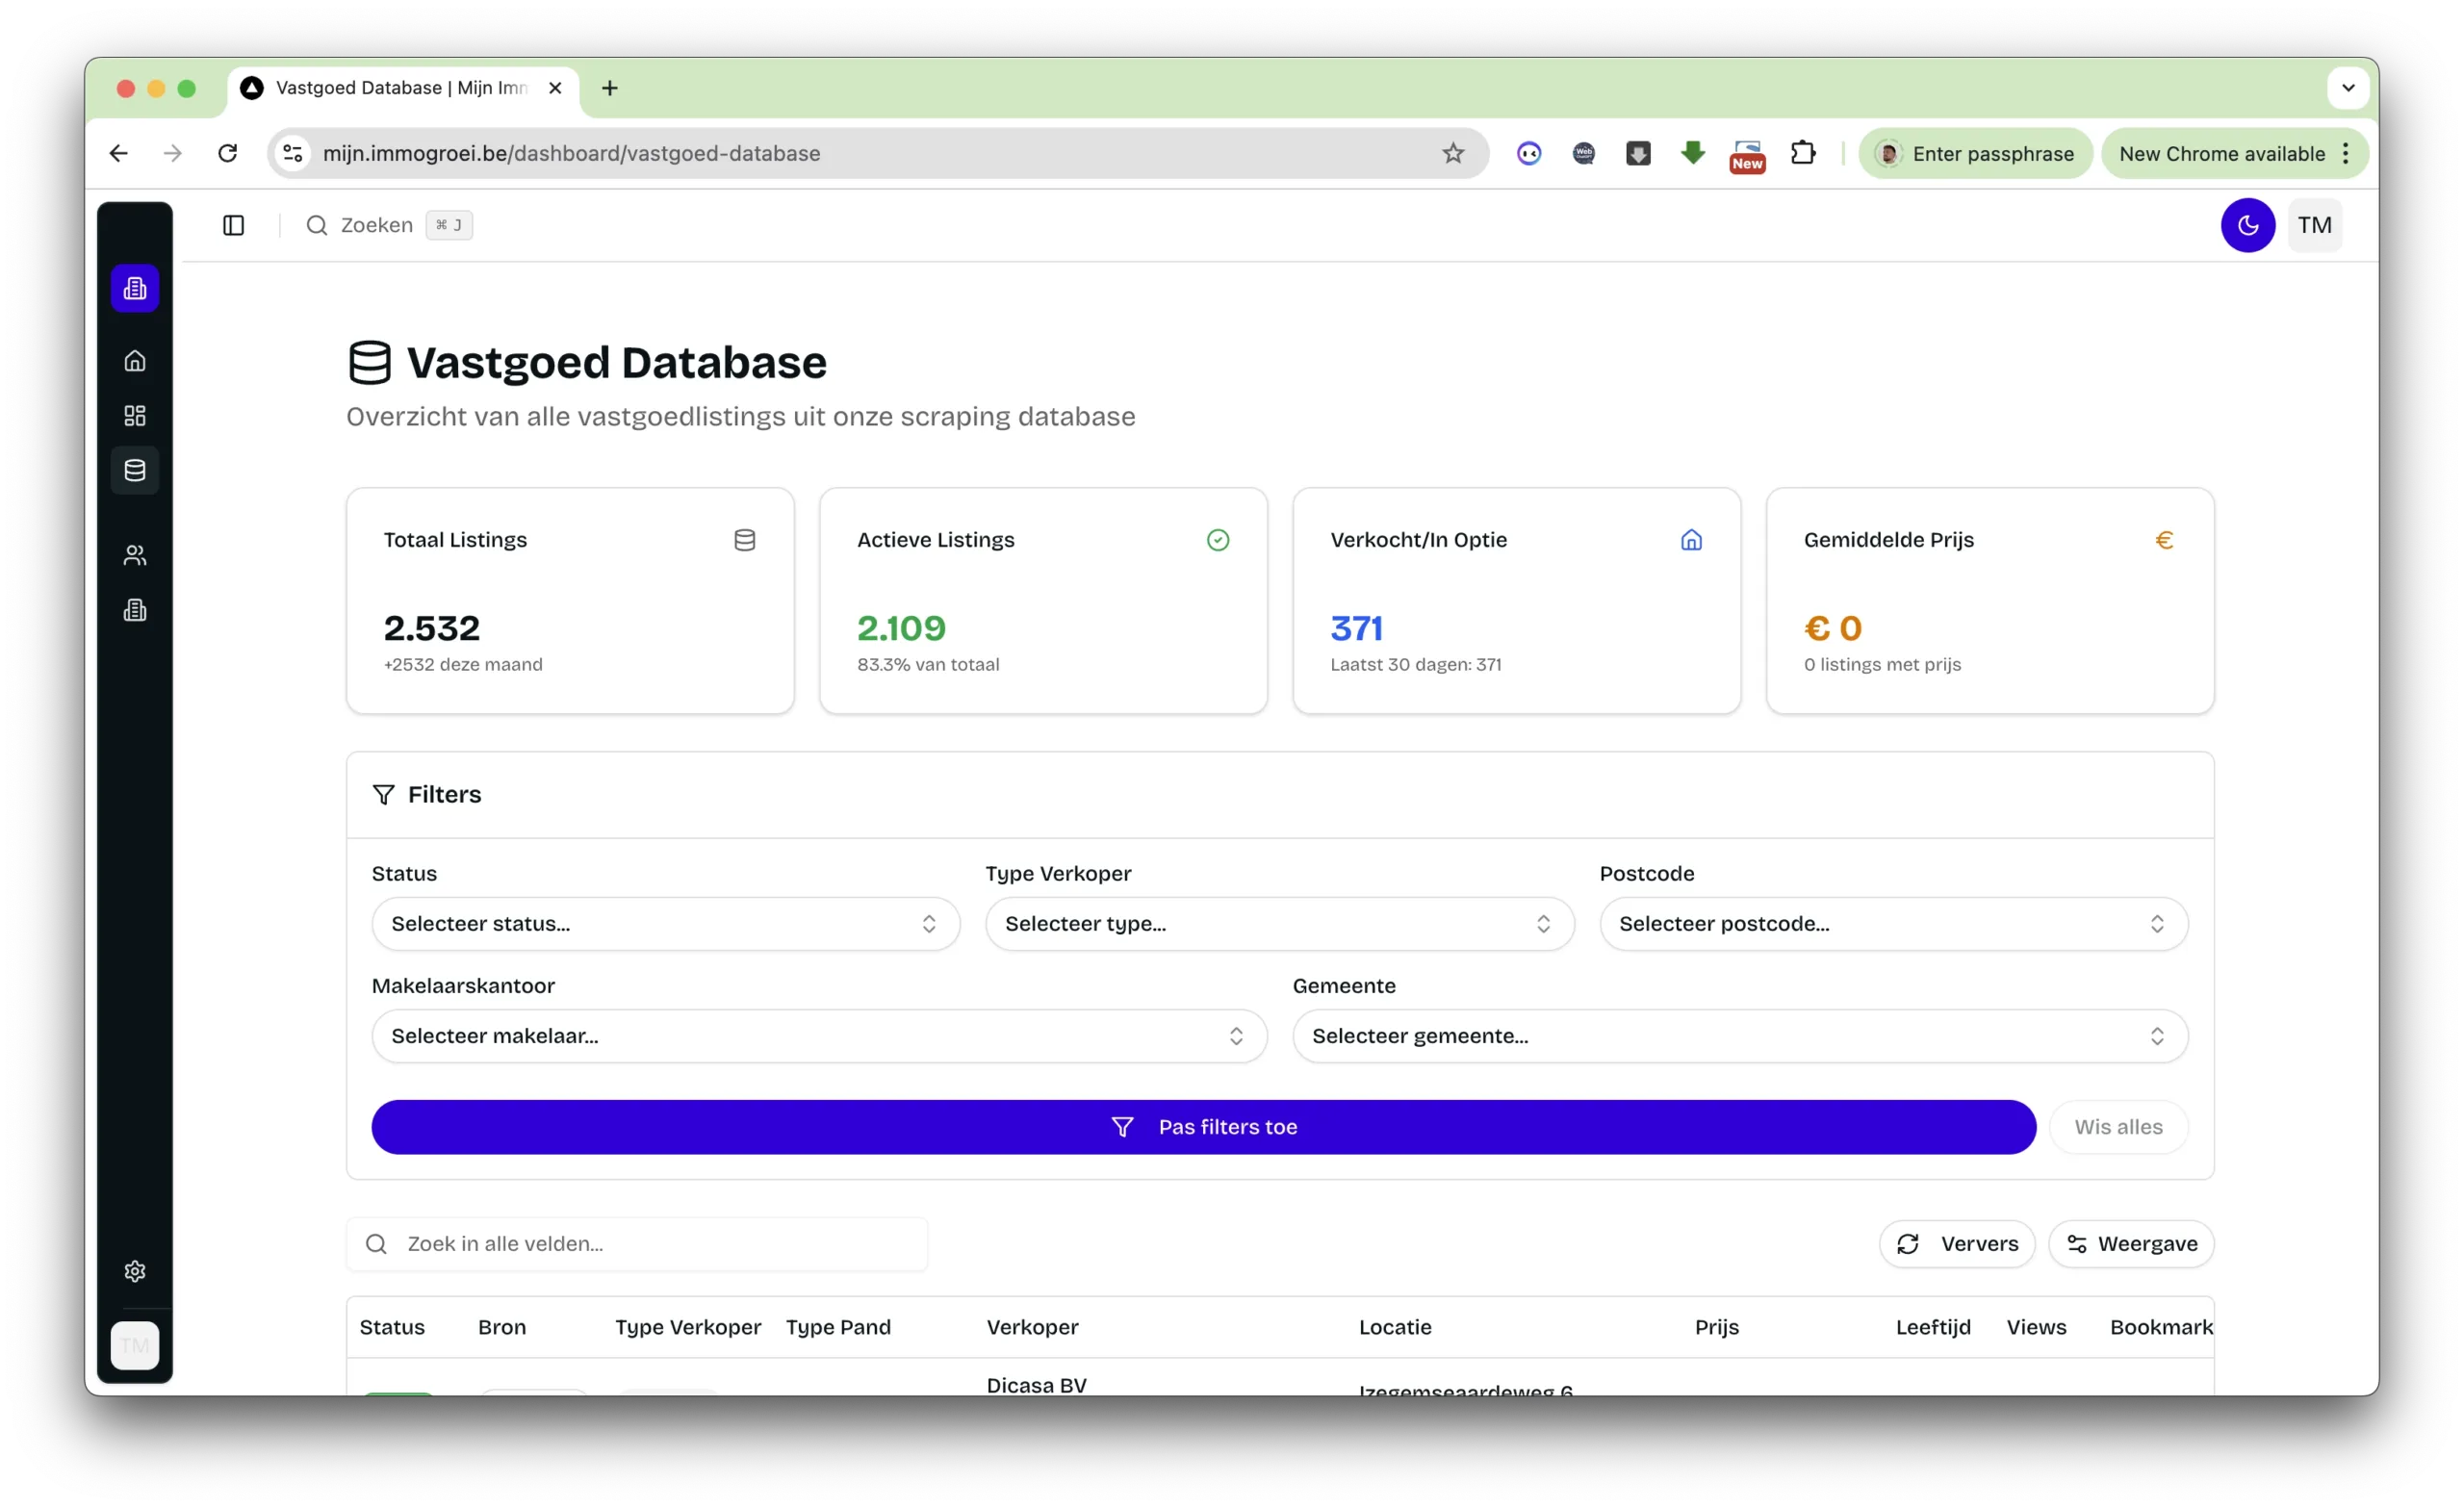The image size is (2464, 1508).
Task: Click the settings gear in sidebar
Action: 135,1271
